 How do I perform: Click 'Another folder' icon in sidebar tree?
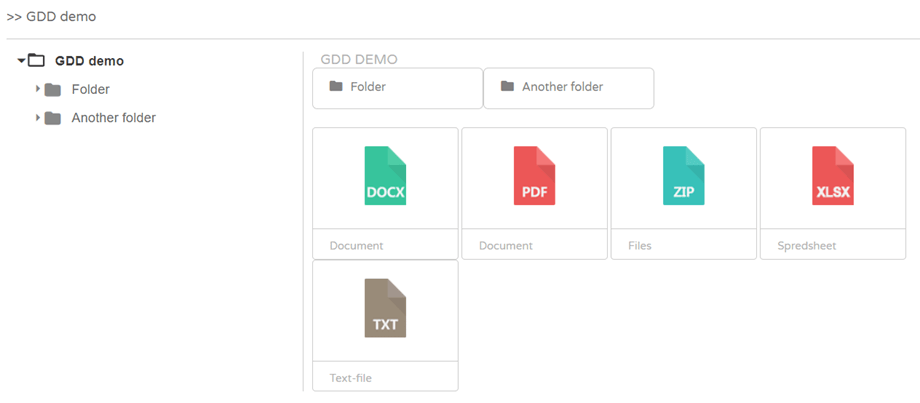coord(53,118)
